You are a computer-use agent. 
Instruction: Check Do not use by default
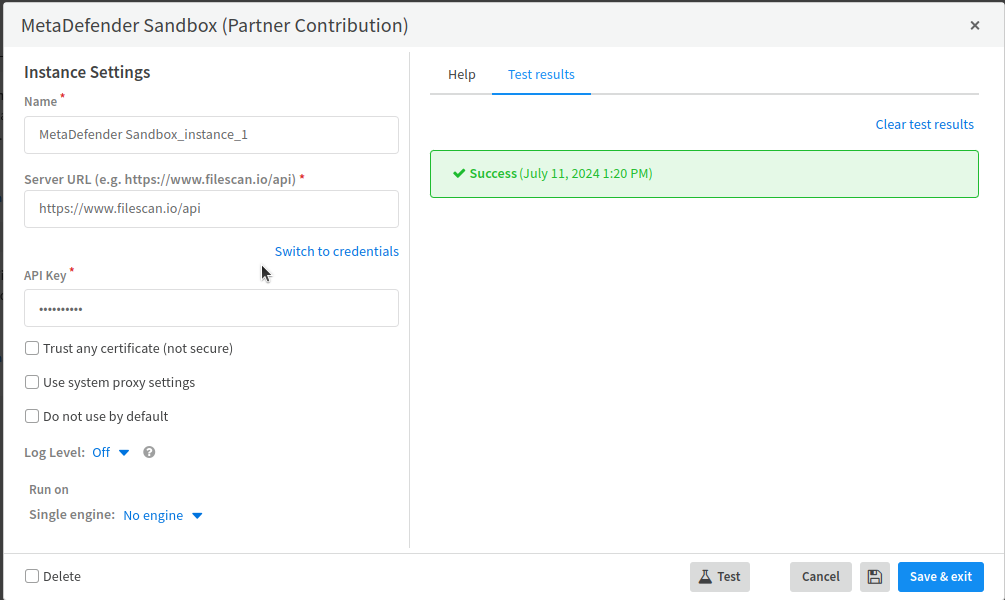pos(32,416)
